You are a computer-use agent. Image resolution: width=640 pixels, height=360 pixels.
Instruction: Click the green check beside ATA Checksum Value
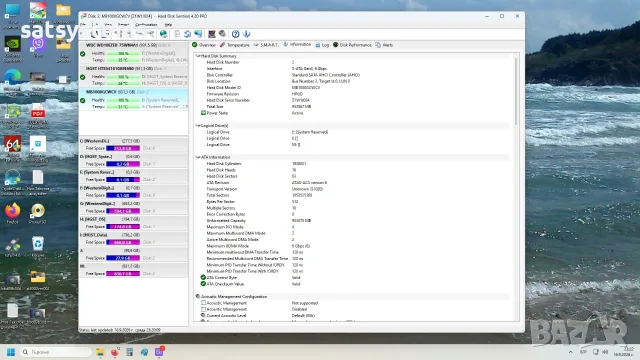[203, 284]
